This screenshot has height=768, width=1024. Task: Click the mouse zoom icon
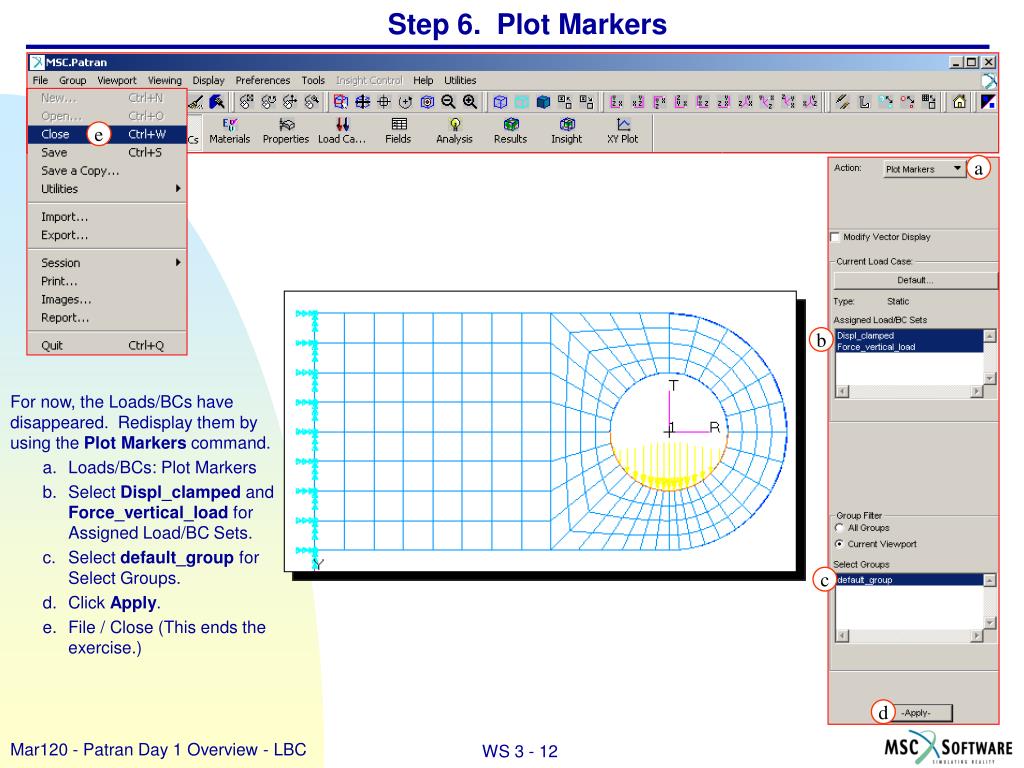[x=312, y=102]
